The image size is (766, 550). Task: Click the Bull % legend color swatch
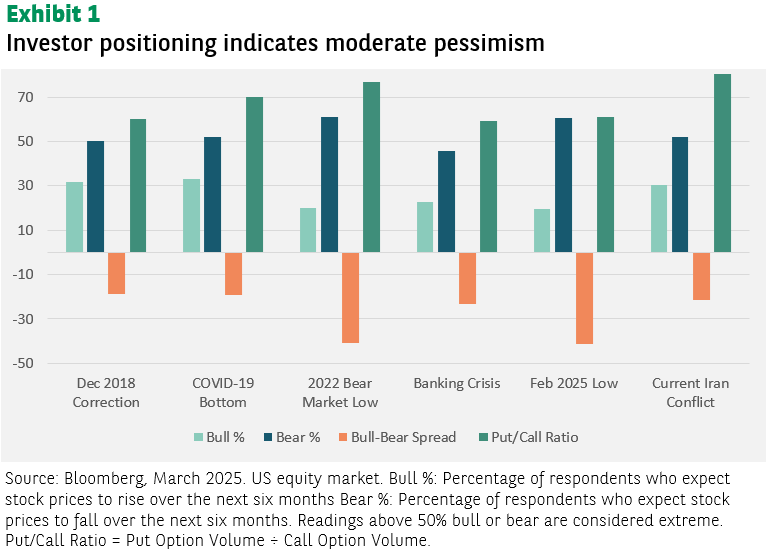click(198, 437)
